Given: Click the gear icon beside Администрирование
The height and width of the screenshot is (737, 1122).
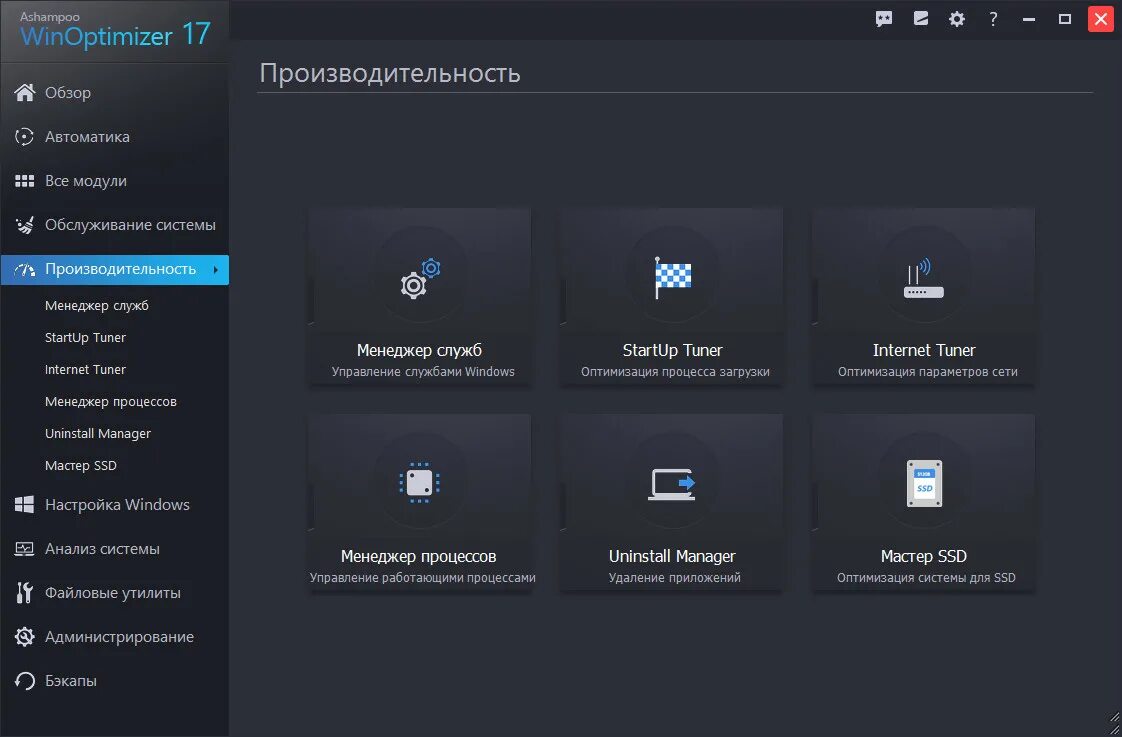Looking at the screenshot, I should click(24, 637).
